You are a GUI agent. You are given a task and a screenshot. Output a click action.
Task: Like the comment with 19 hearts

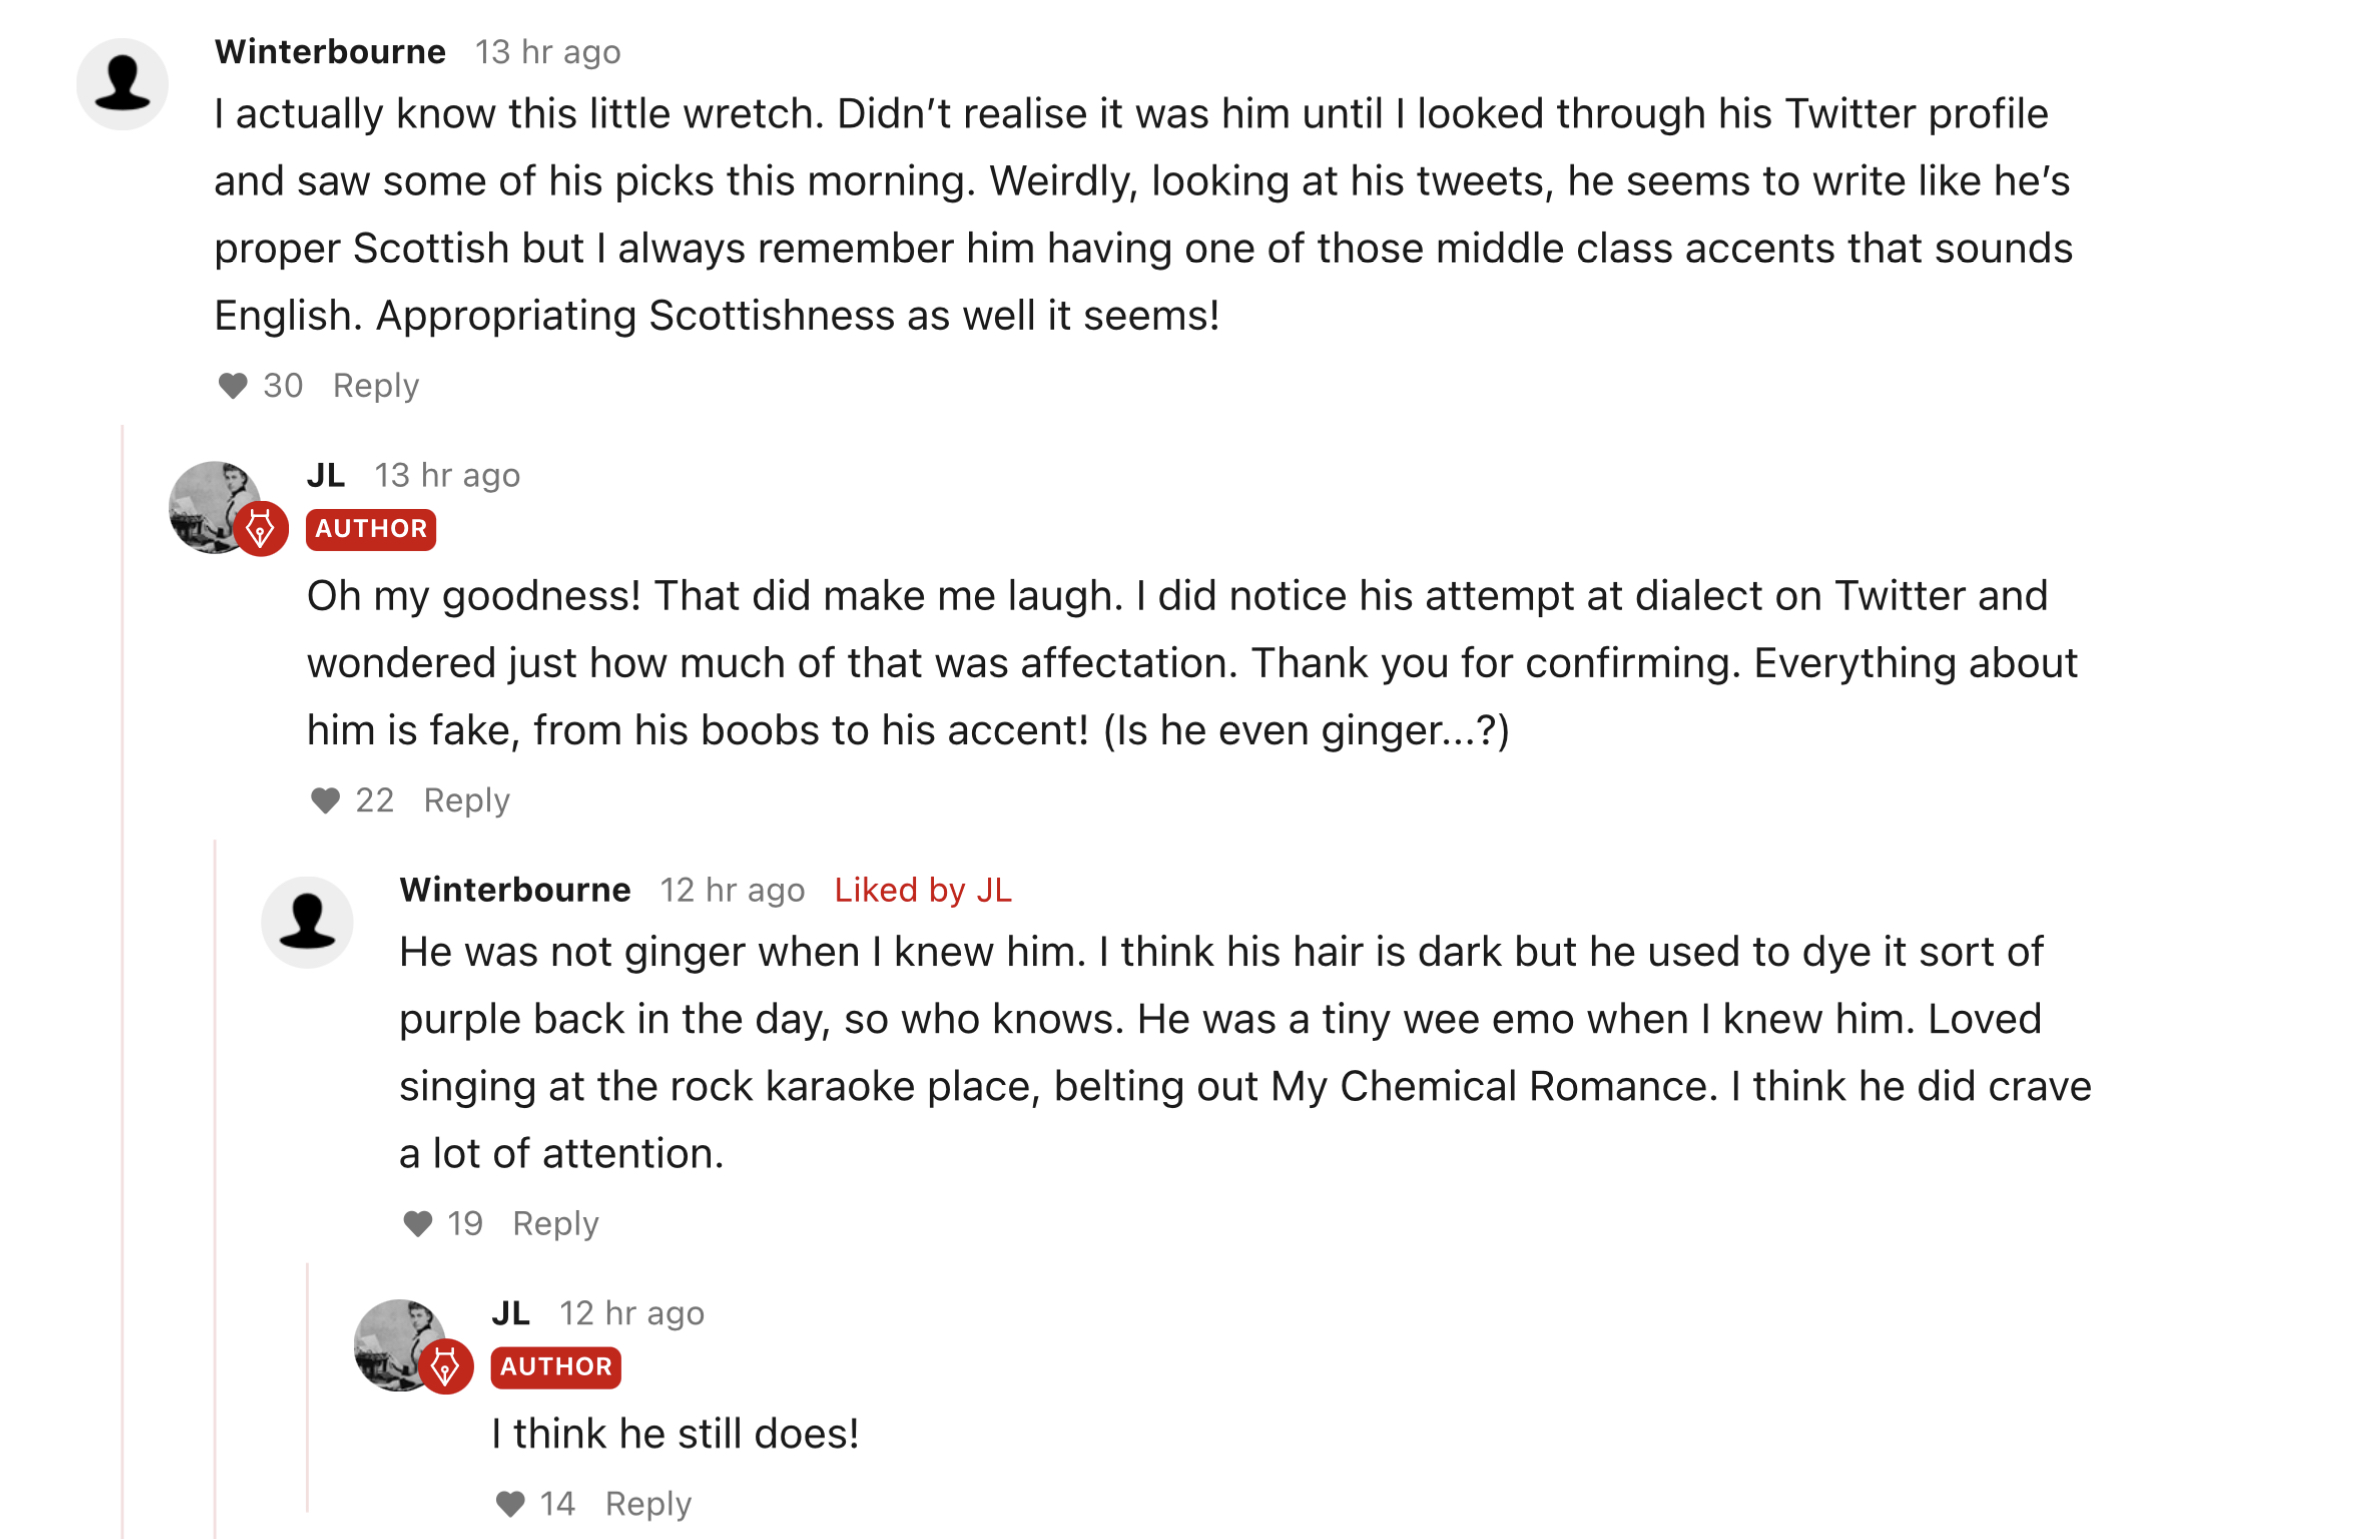point(417,1223)
